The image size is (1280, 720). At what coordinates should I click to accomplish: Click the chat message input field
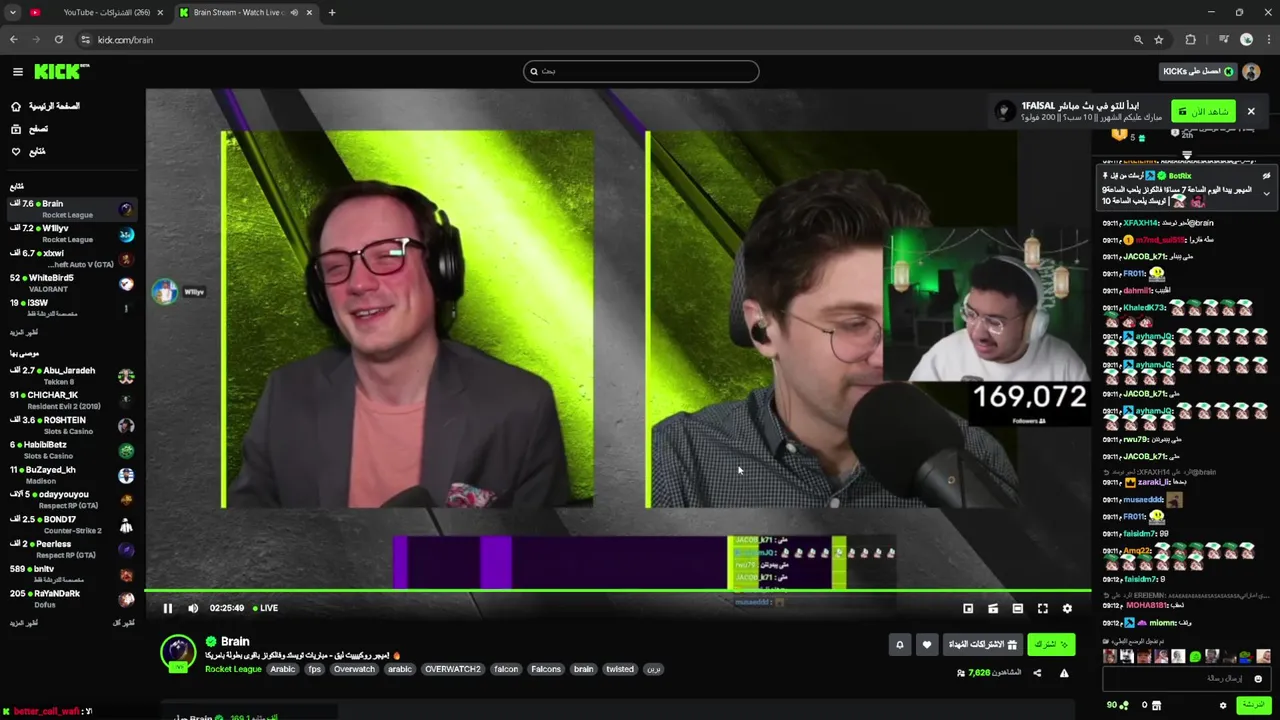pyautogui.click(x=1186, y=678)
